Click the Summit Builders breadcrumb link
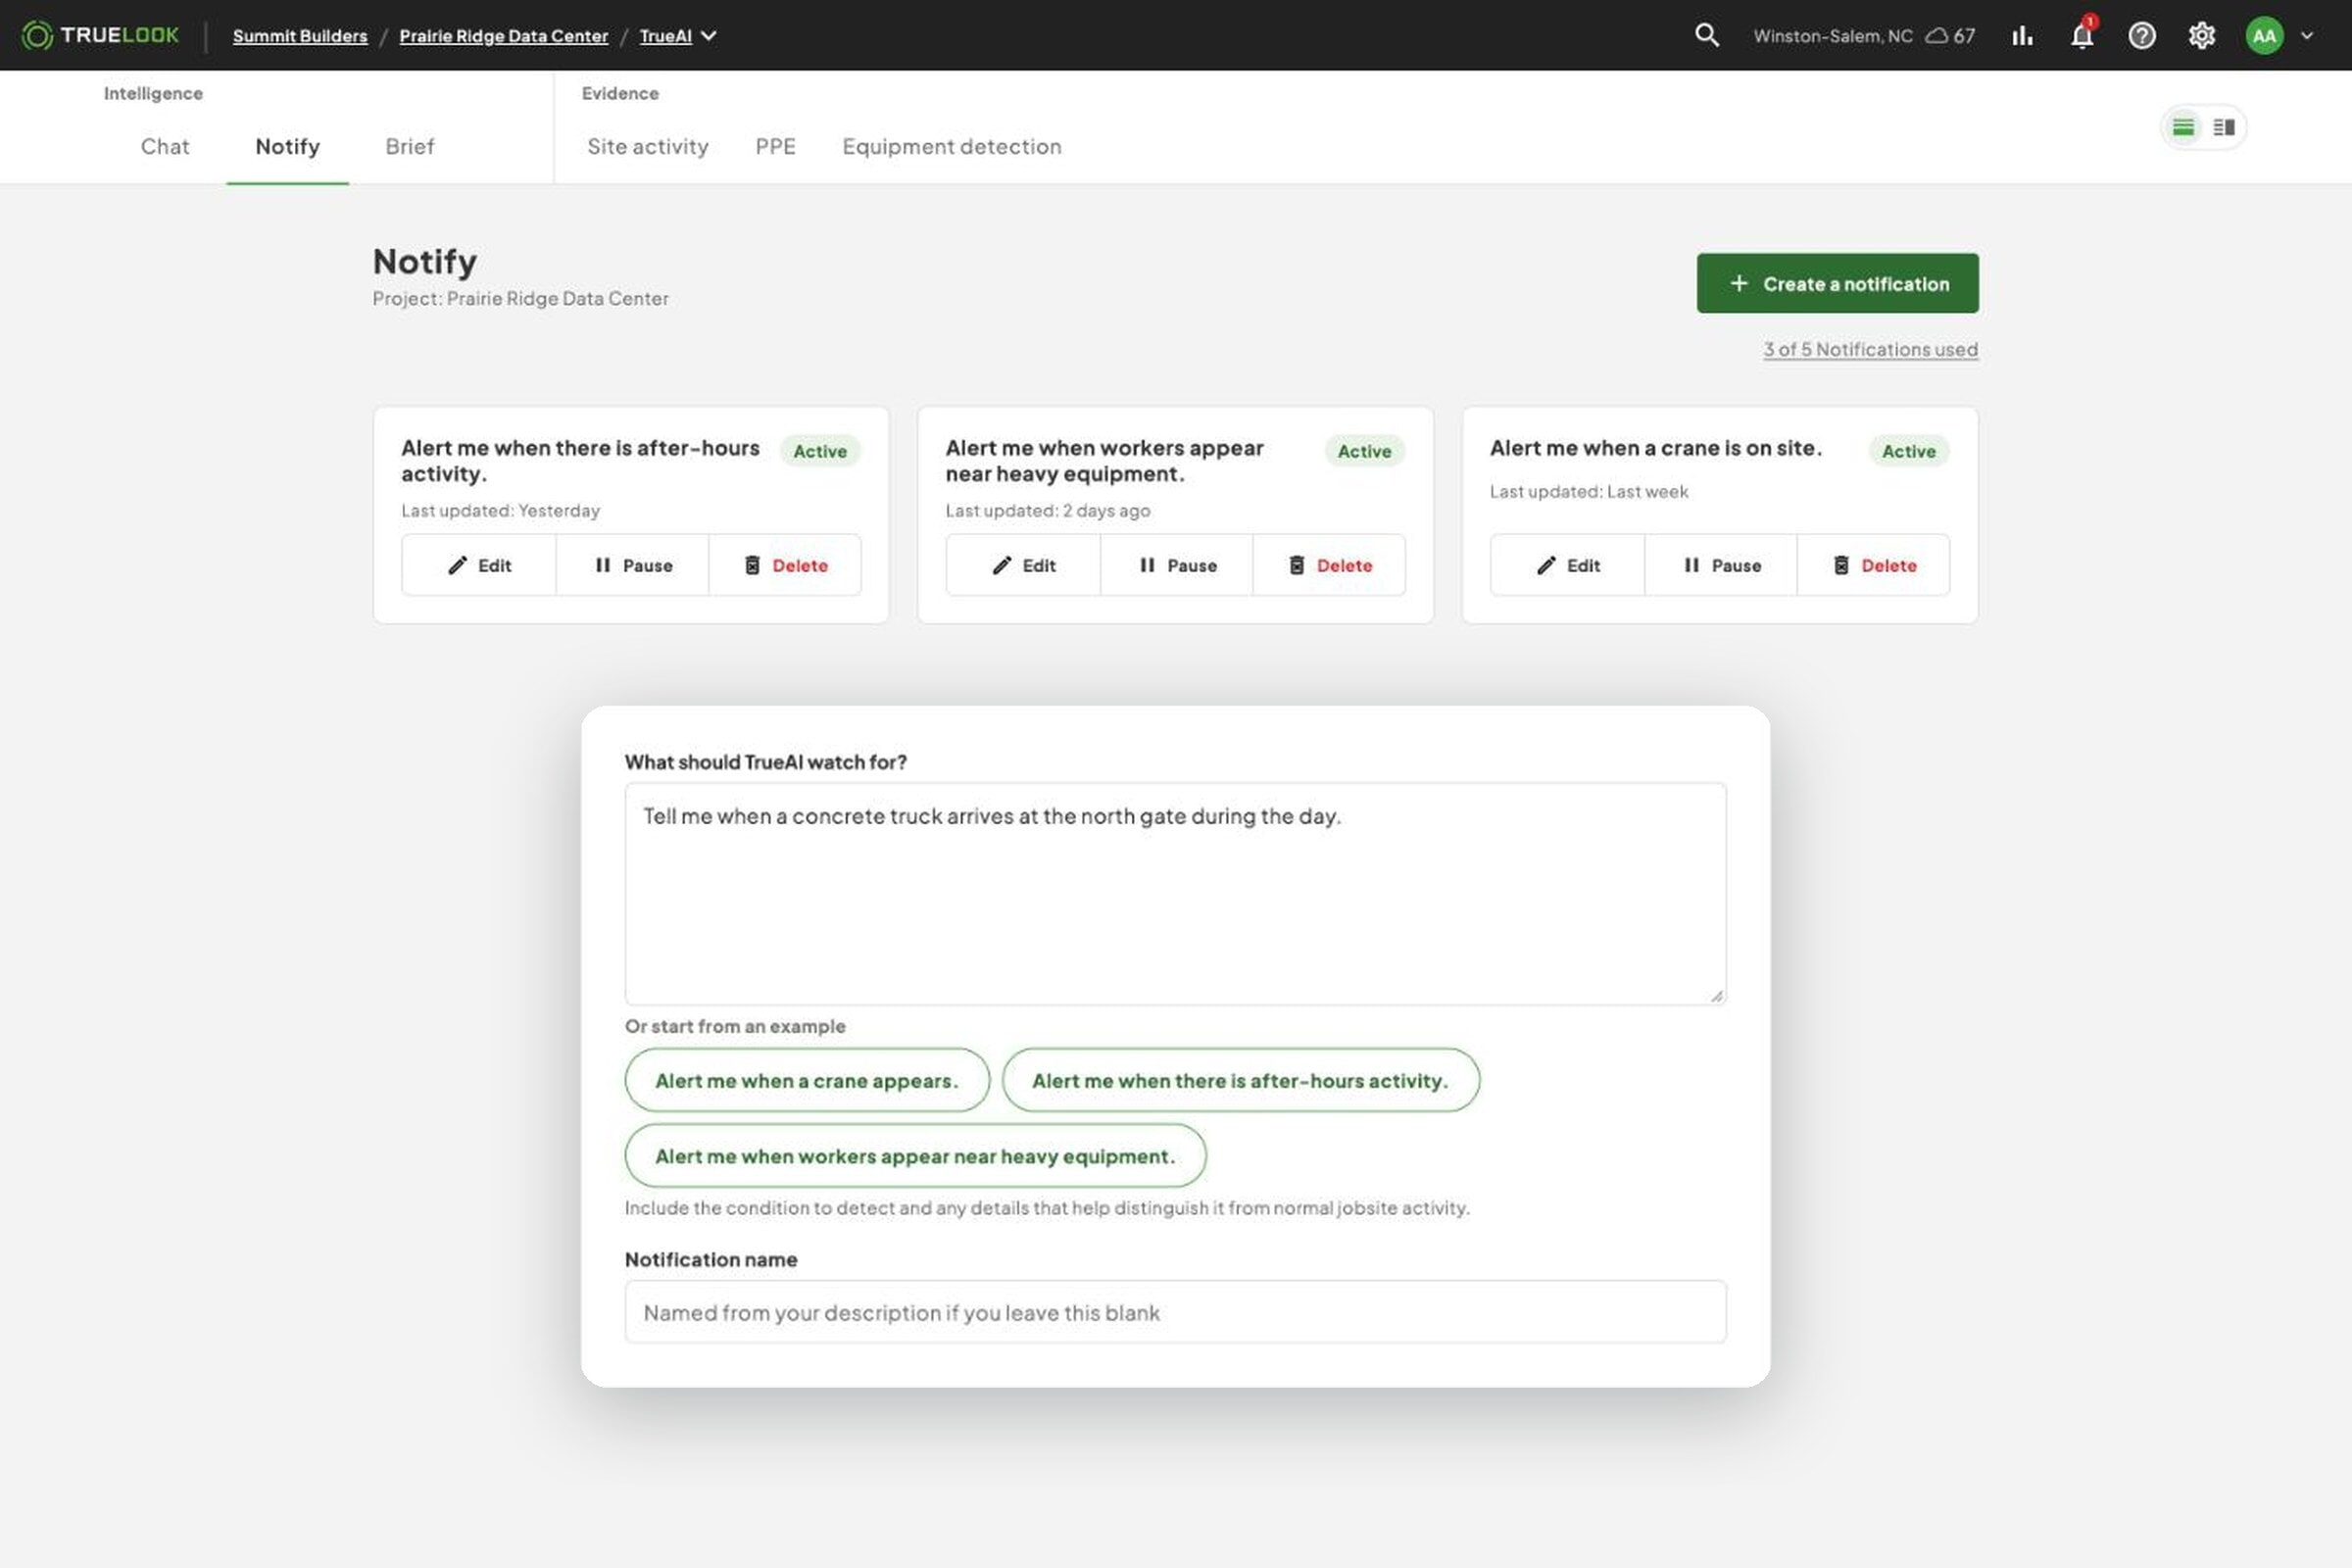Image resolution: width=2352 pixels, height=1568 pixels. (300, 36)
